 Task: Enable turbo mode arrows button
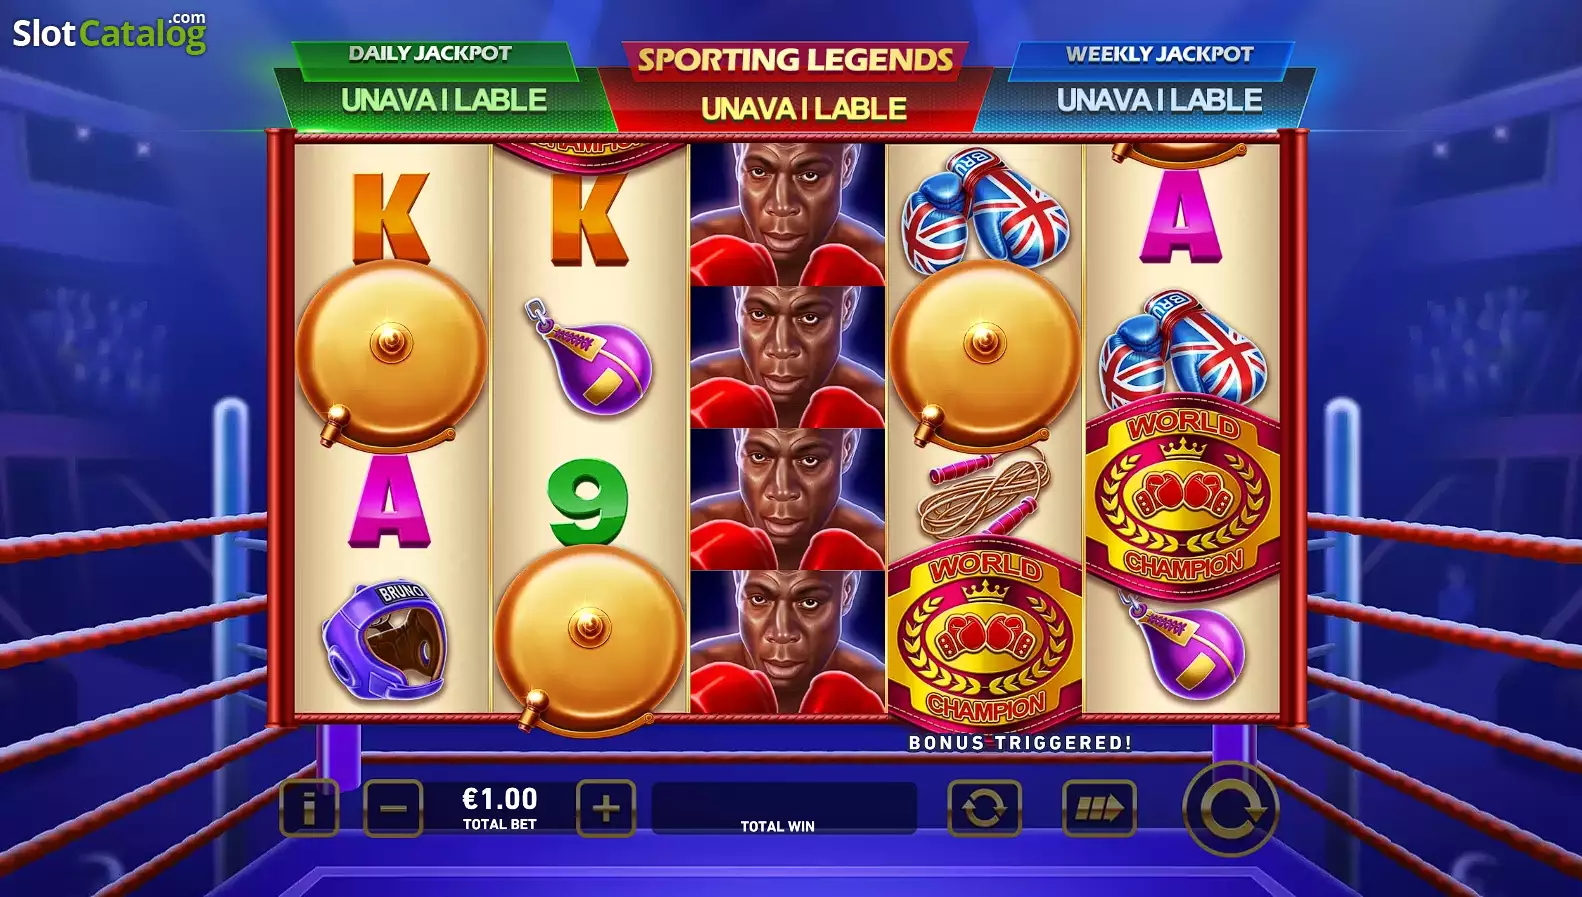pyautogui.click(x=1099, y=808)
